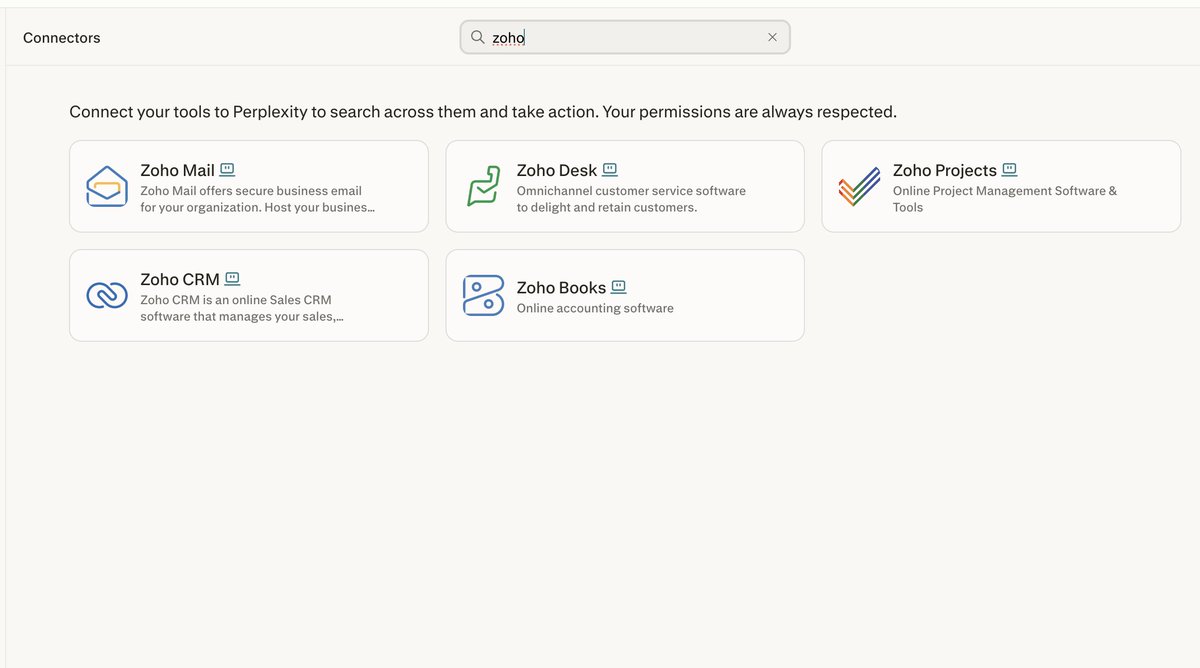The height and width of the screenshot is (668, 1200).
Task: Open the Zoho Projects connector title
Action: (945, 170)
